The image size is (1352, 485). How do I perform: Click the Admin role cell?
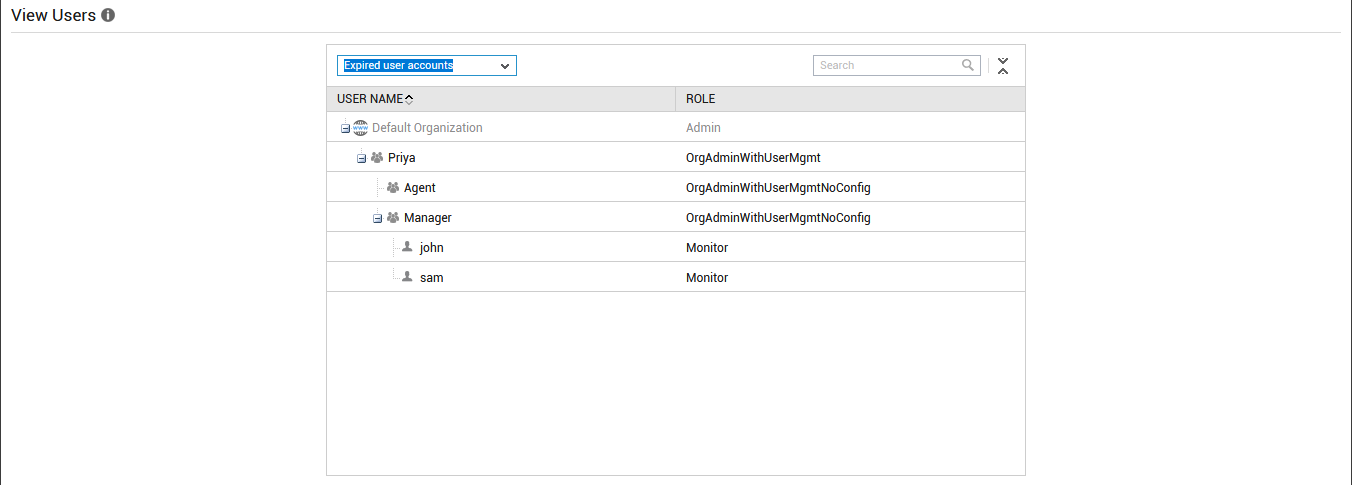click(x=703, y=128)
